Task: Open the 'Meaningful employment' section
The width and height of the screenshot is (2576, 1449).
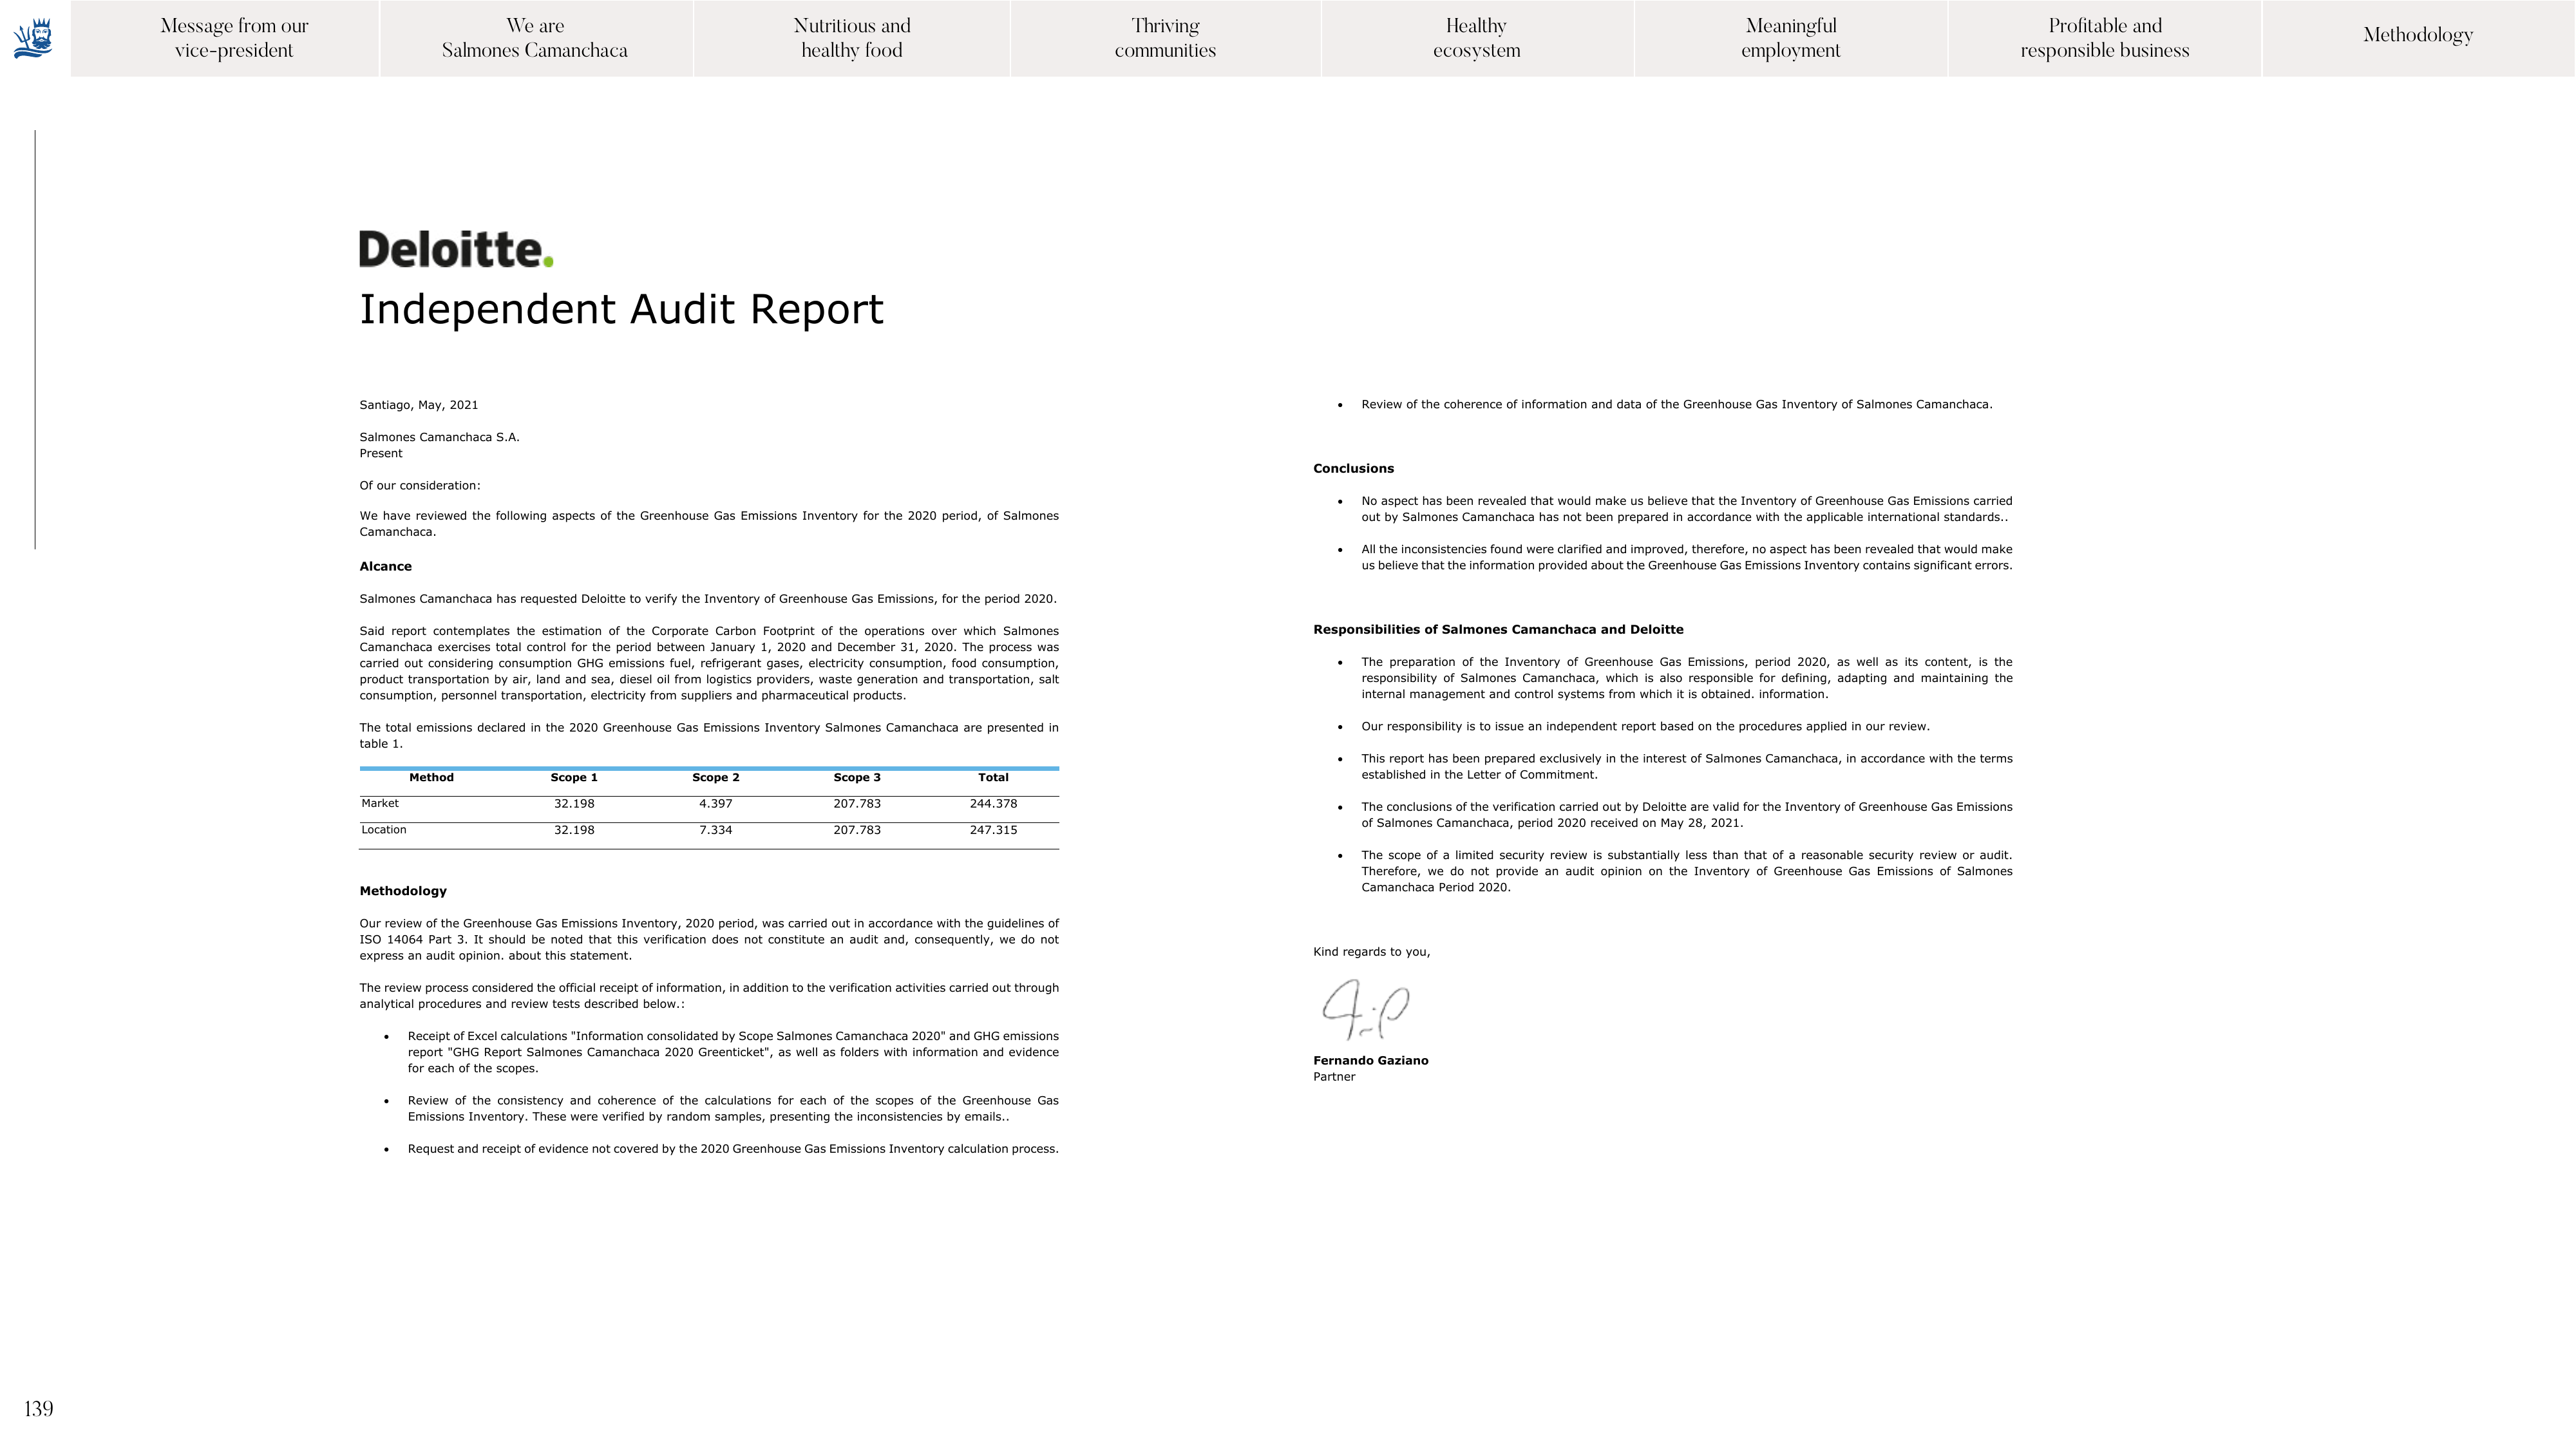Action: [x=1791, y=38]
